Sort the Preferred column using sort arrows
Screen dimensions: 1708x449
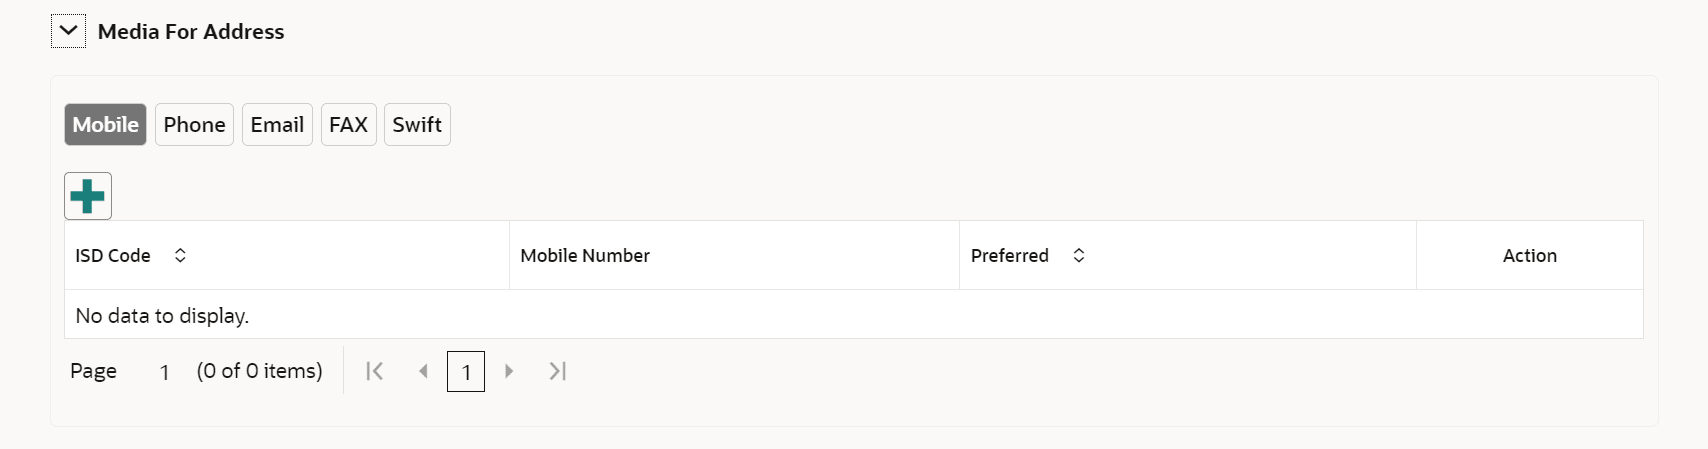[x=1079, y=256]
